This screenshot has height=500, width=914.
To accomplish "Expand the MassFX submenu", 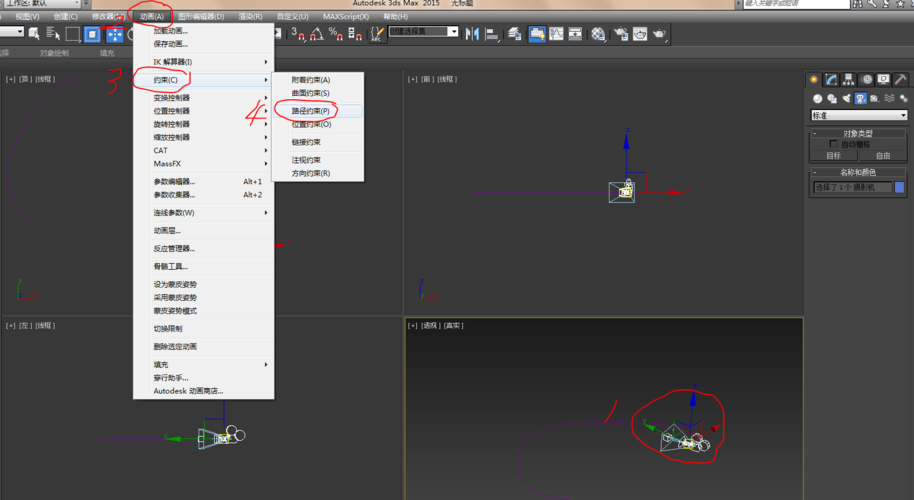I will point(203,164).
